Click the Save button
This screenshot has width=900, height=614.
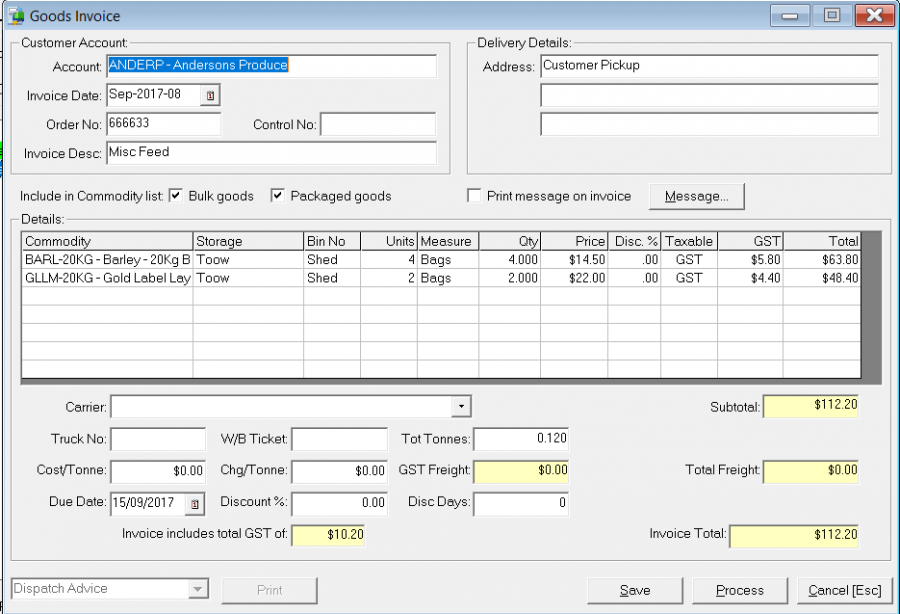635,590
